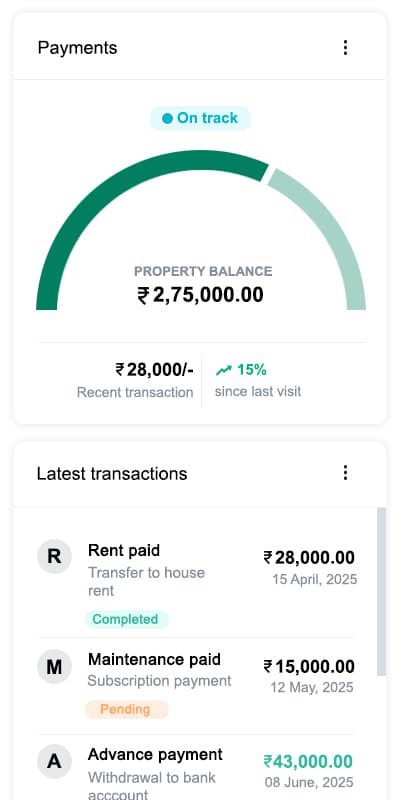Click the green upward trend arrow icon
Image resolution: width=400 pixels, height=800 pixels.
(x=223, y=370)
